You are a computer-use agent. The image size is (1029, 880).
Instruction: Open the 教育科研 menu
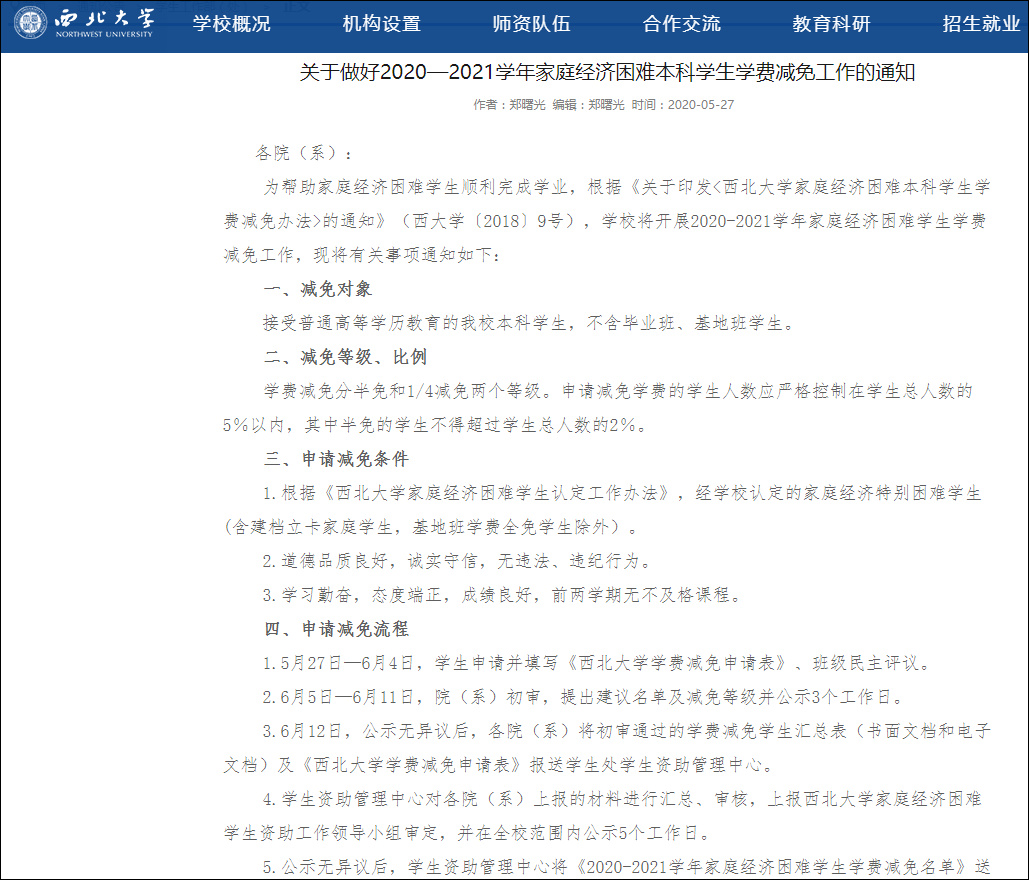pos(831,24)
